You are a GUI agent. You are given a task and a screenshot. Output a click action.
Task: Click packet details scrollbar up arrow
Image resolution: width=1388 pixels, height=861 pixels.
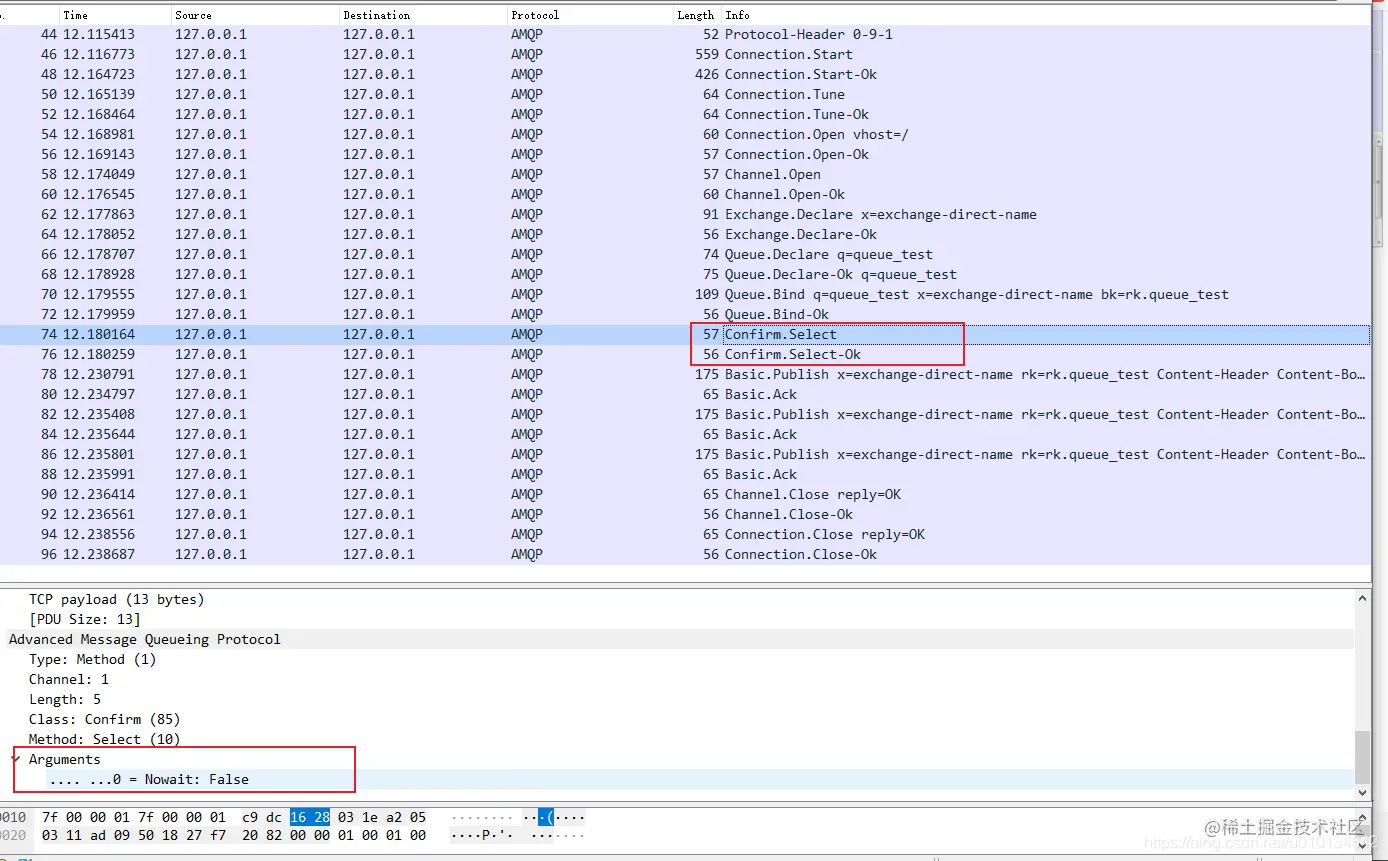[1362, 598]
